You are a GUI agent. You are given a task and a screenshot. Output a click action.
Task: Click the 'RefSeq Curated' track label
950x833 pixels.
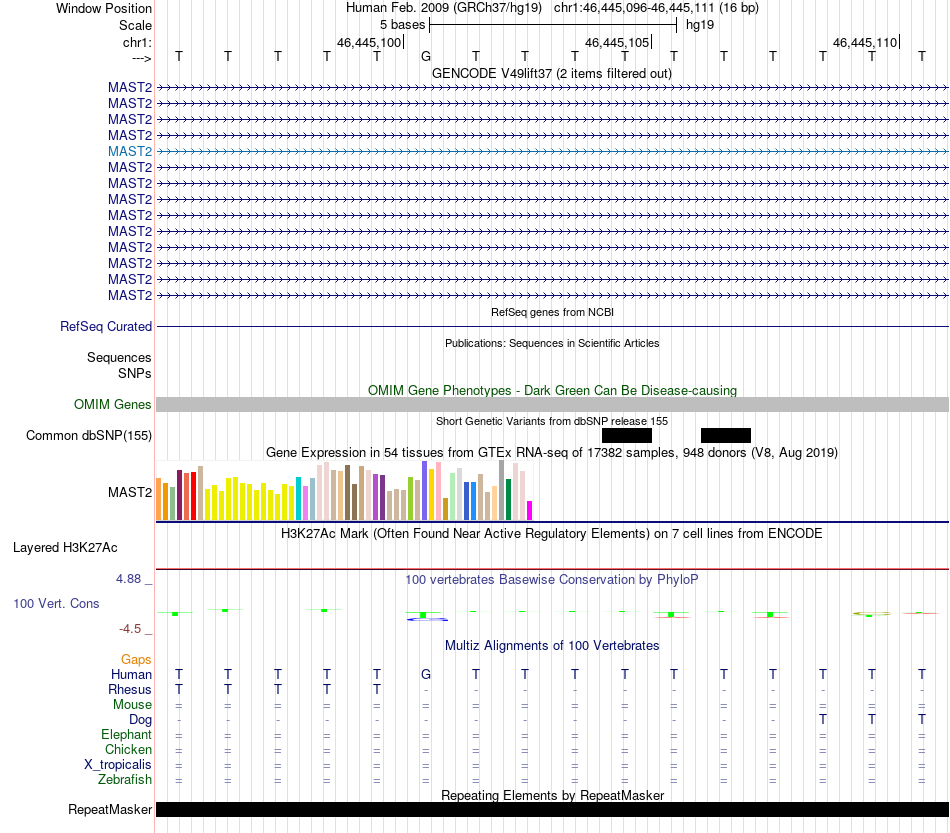[105, 327]
